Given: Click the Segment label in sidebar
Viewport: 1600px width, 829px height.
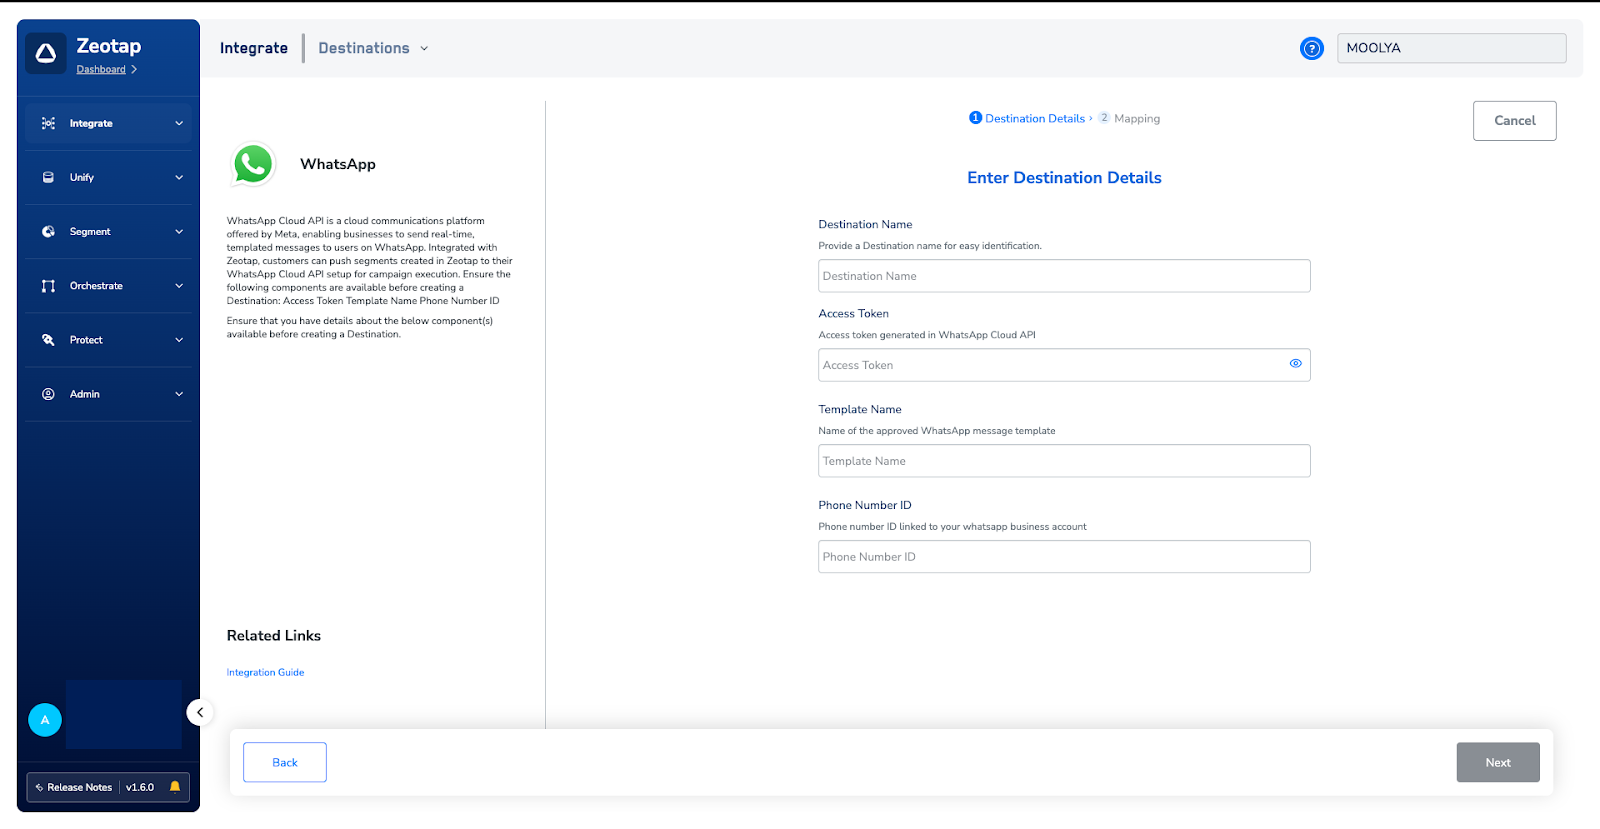Looking at the screenshot, I should (90, 232).
